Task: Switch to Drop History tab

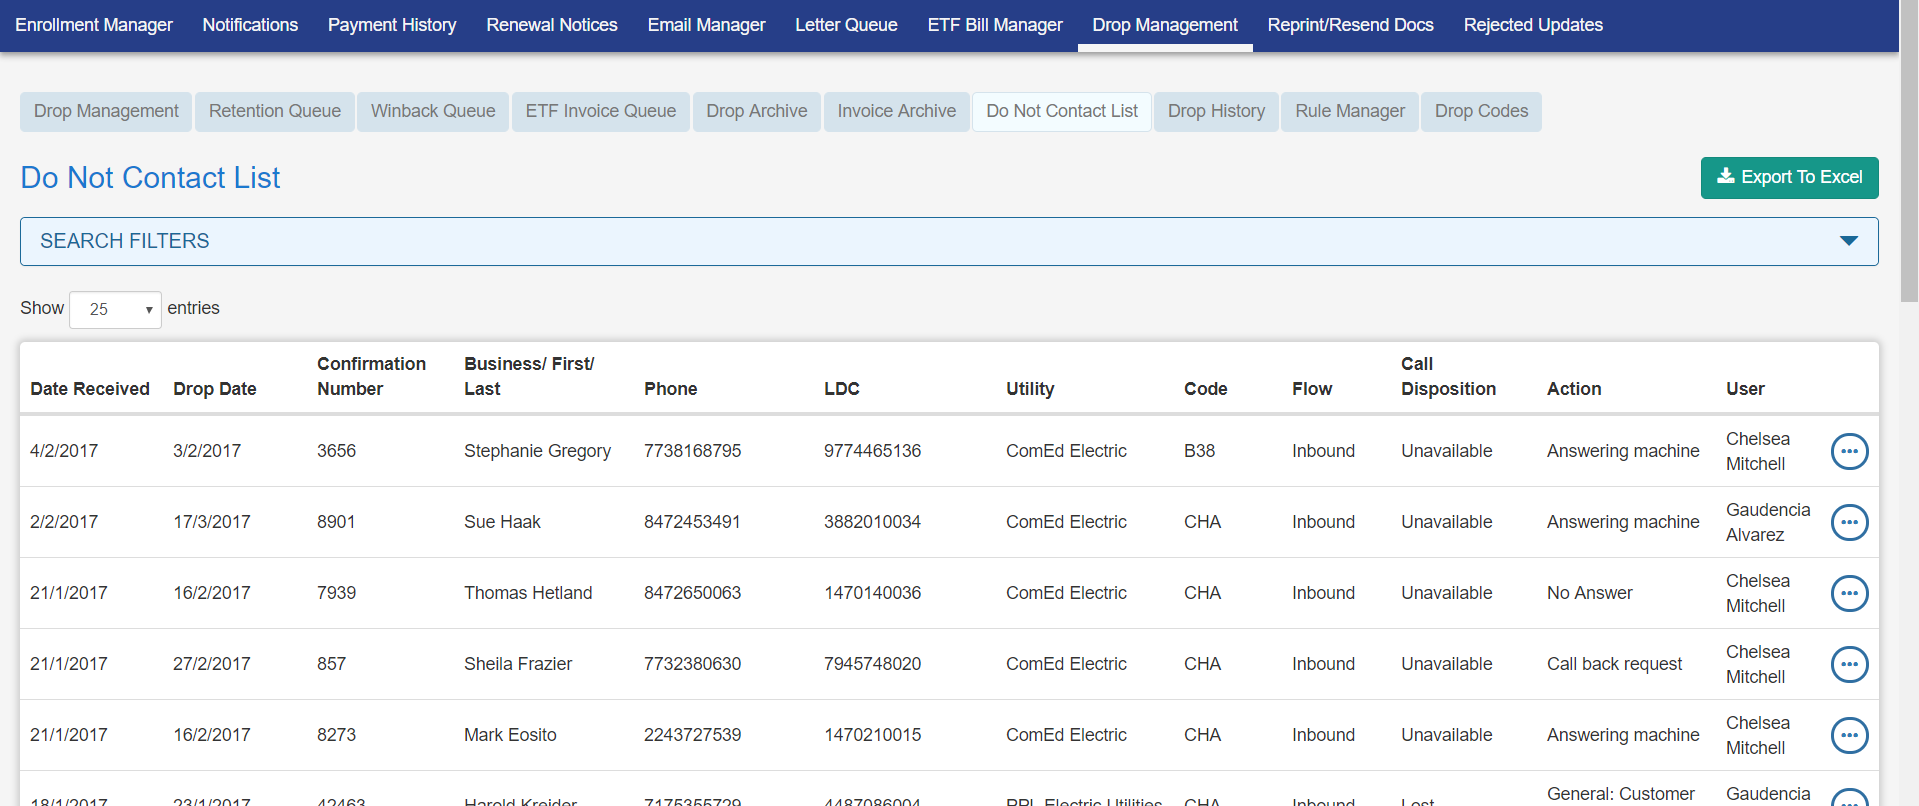Action: [x=1216, y=111]
